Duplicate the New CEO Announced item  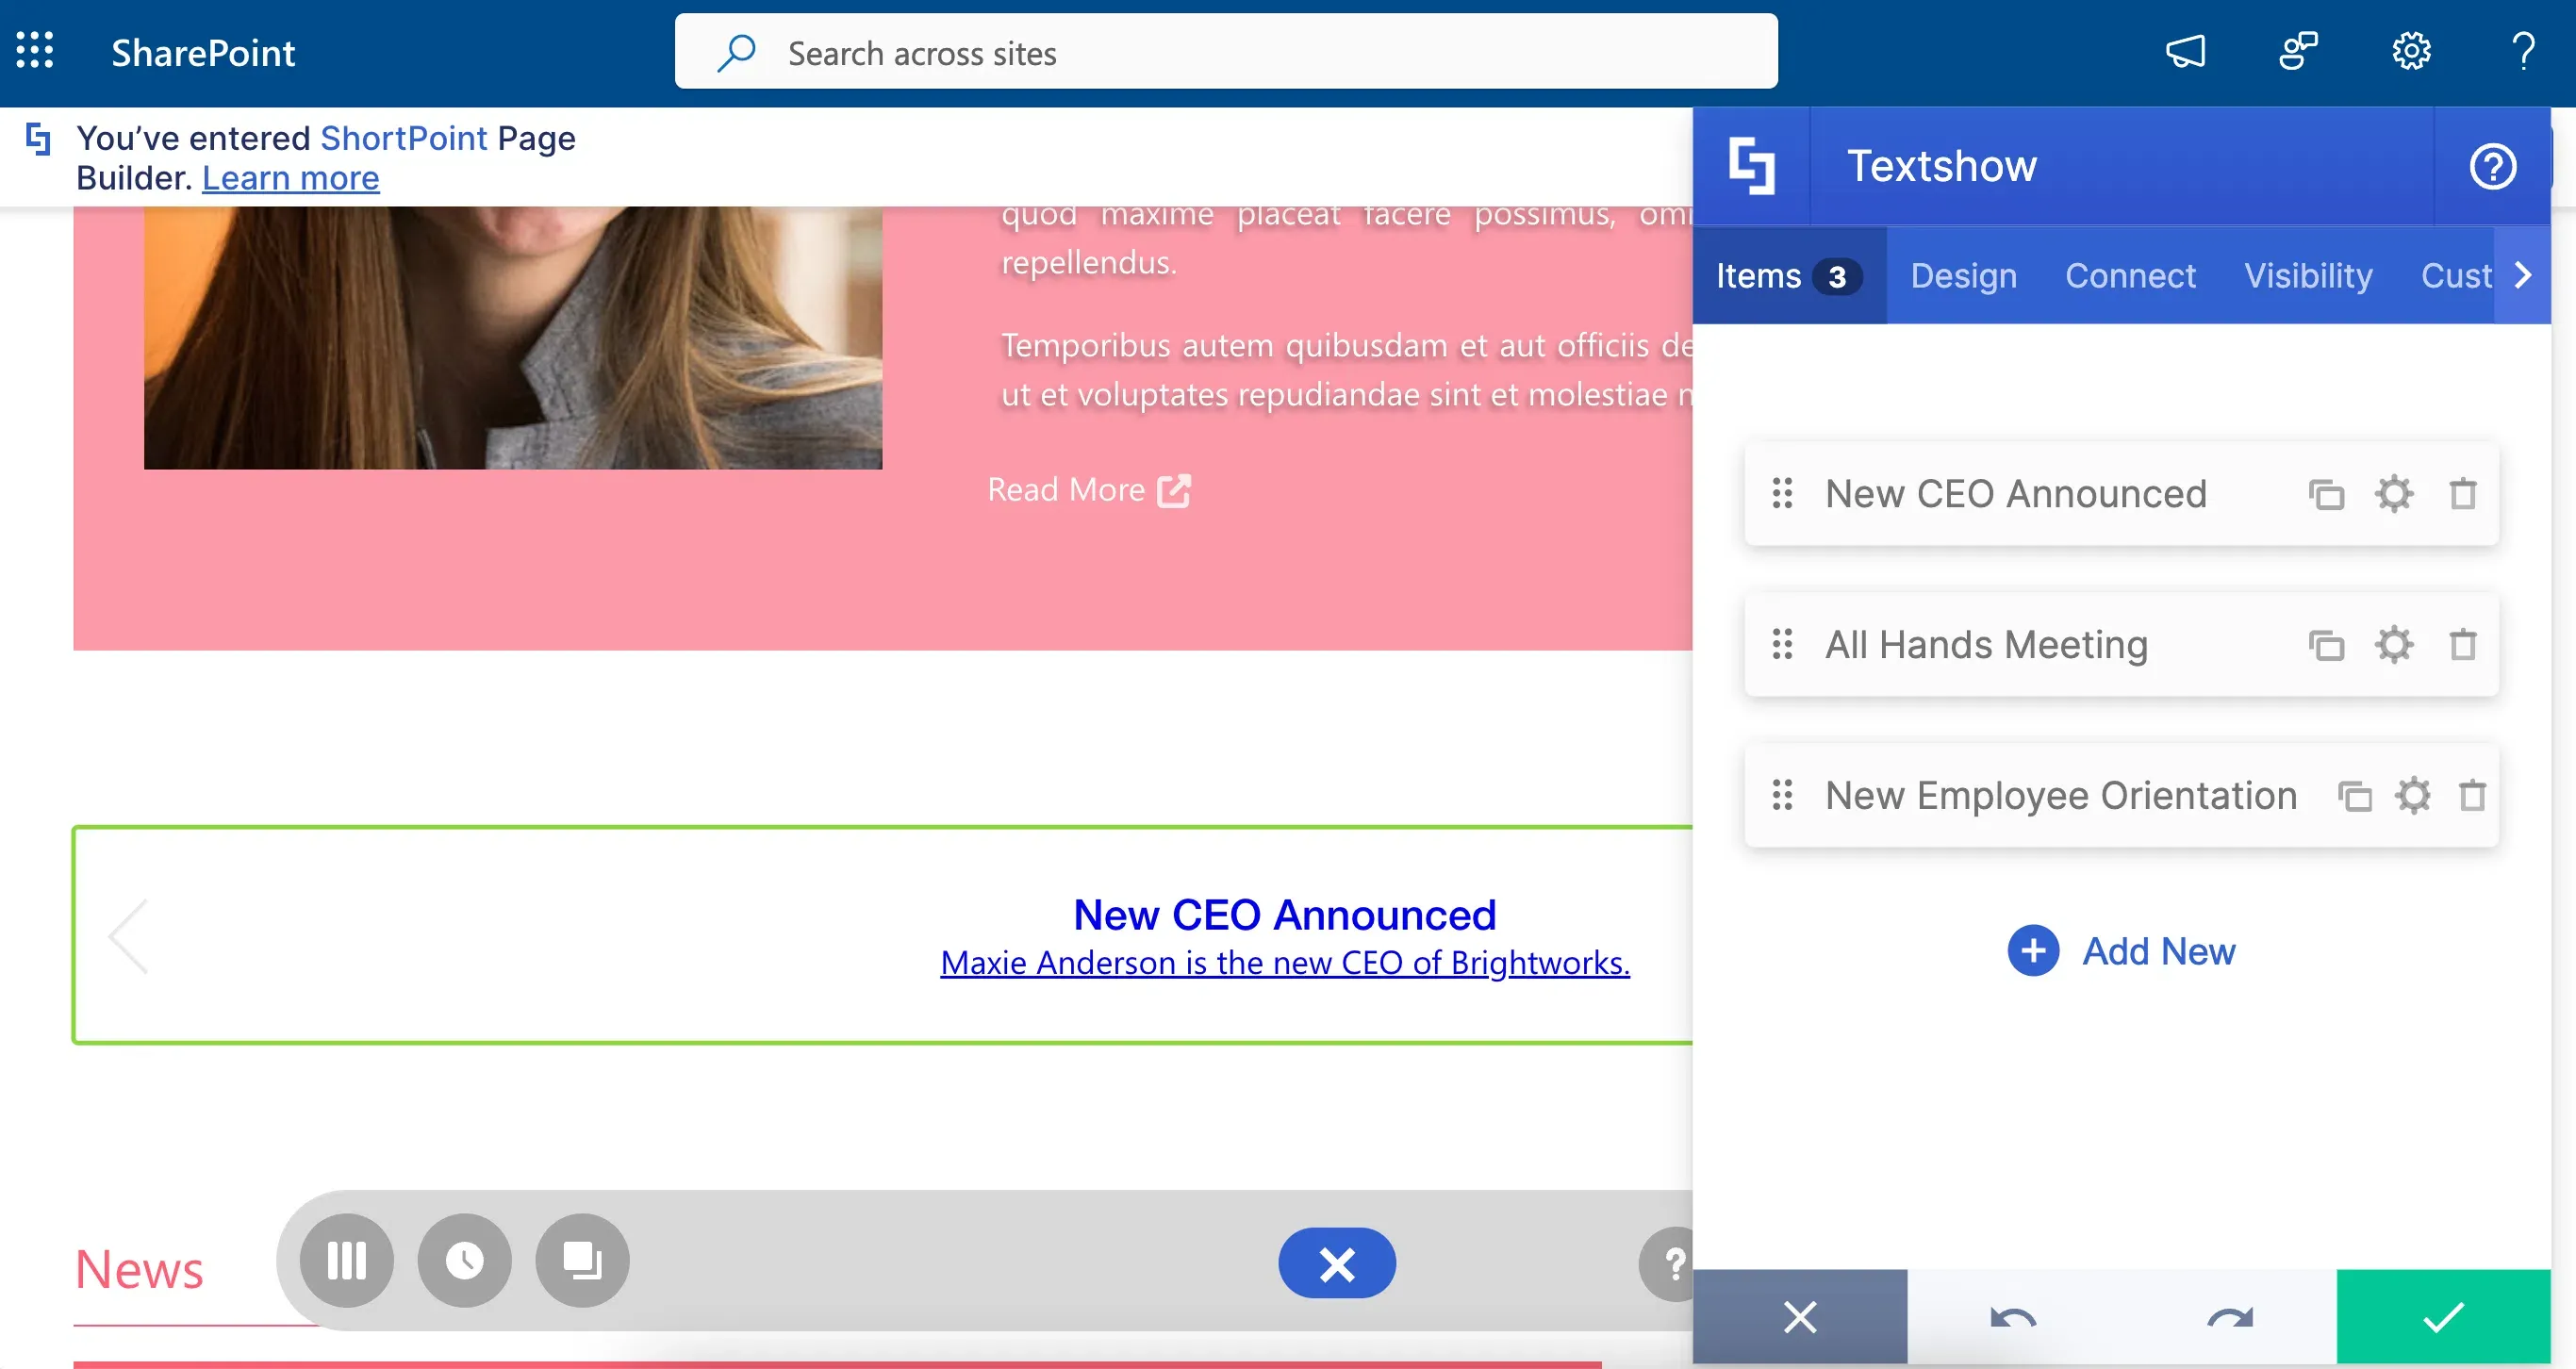[x=2326, y=494]
